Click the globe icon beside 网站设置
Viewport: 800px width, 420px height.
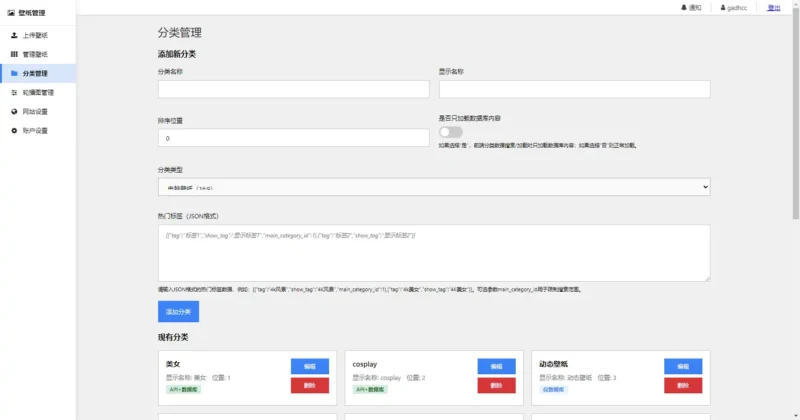pyautogui.click(x=13, y=111)
